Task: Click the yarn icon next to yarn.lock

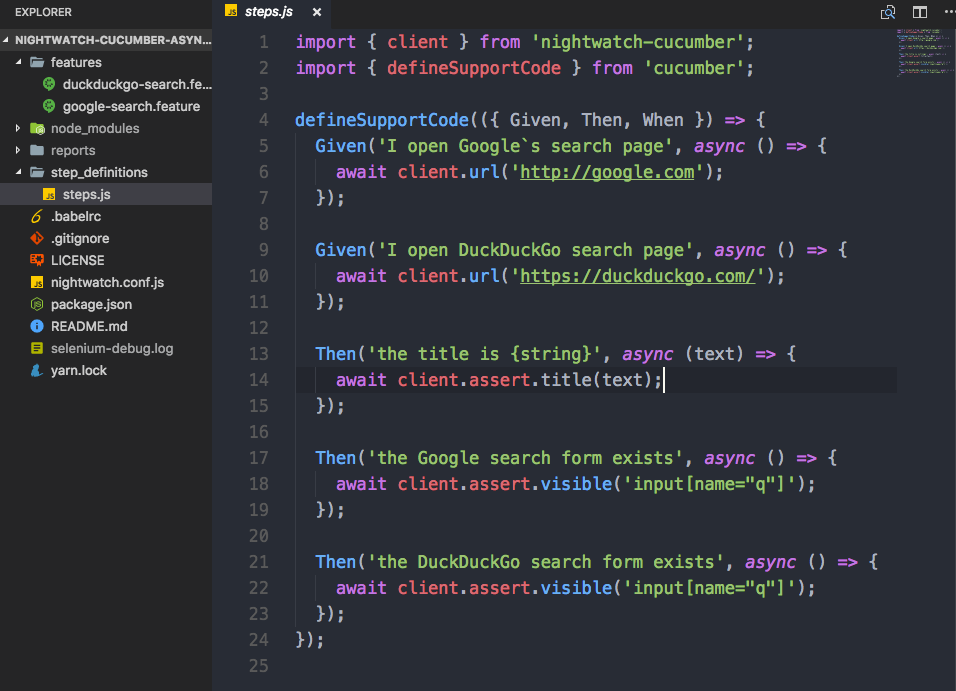Action: point(37,370)
